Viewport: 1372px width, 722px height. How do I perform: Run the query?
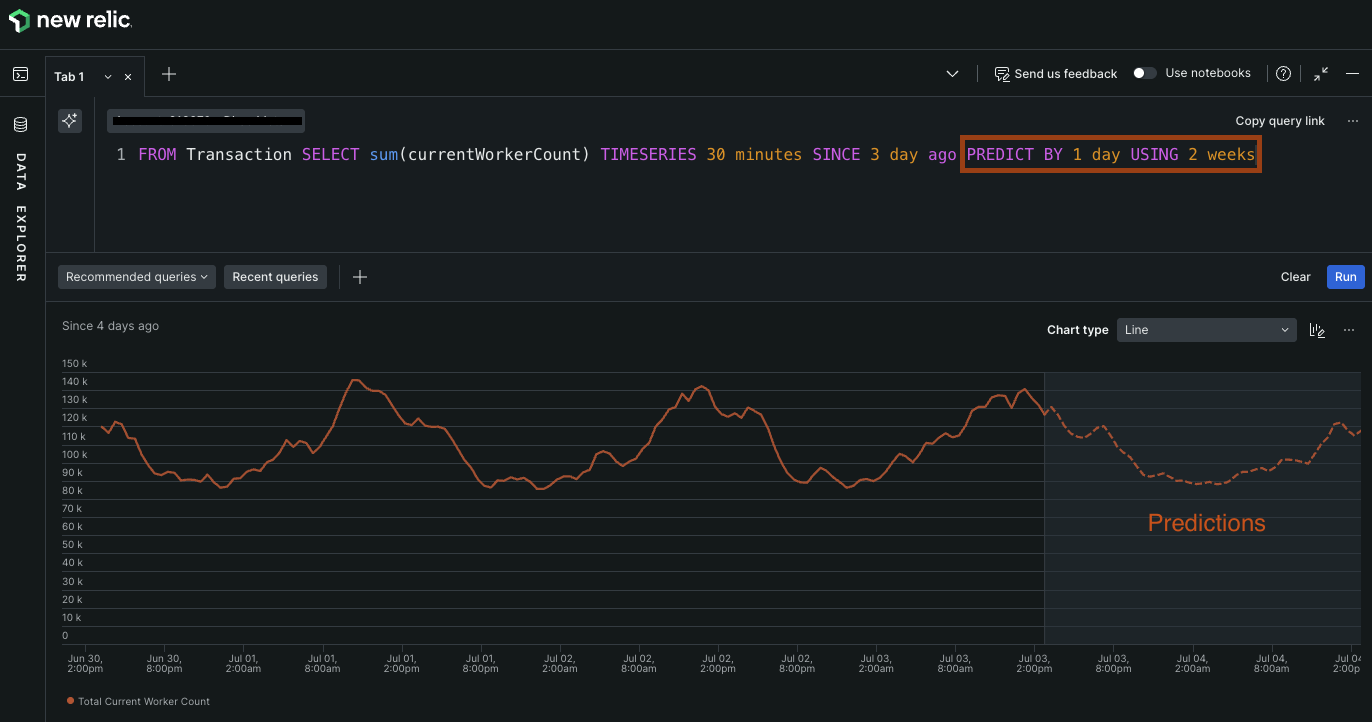[1345, 277]
